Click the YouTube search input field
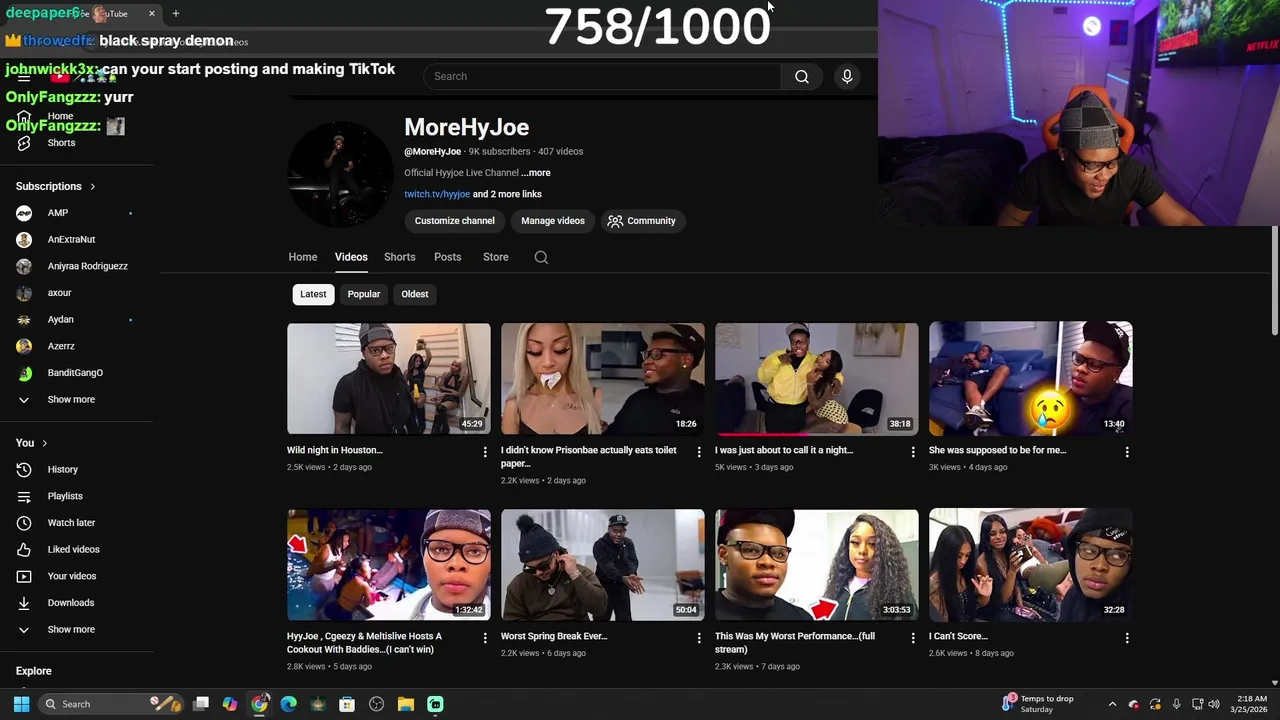 click(602, 76)
